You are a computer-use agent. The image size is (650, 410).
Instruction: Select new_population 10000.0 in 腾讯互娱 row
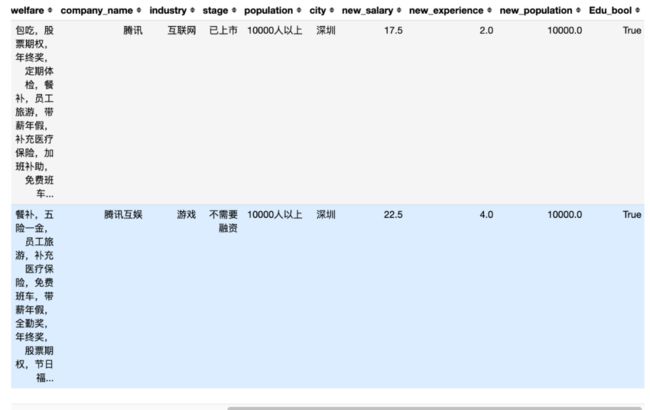tap(565, 214)
